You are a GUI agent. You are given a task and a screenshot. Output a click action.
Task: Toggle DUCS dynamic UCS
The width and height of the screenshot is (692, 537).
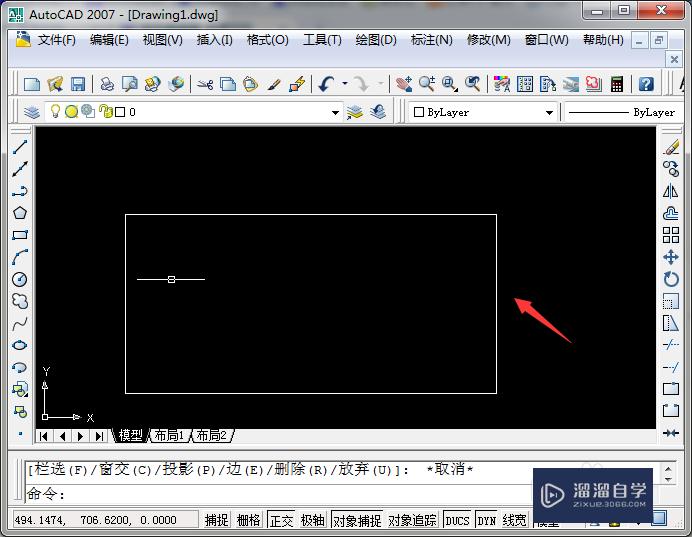457,520
